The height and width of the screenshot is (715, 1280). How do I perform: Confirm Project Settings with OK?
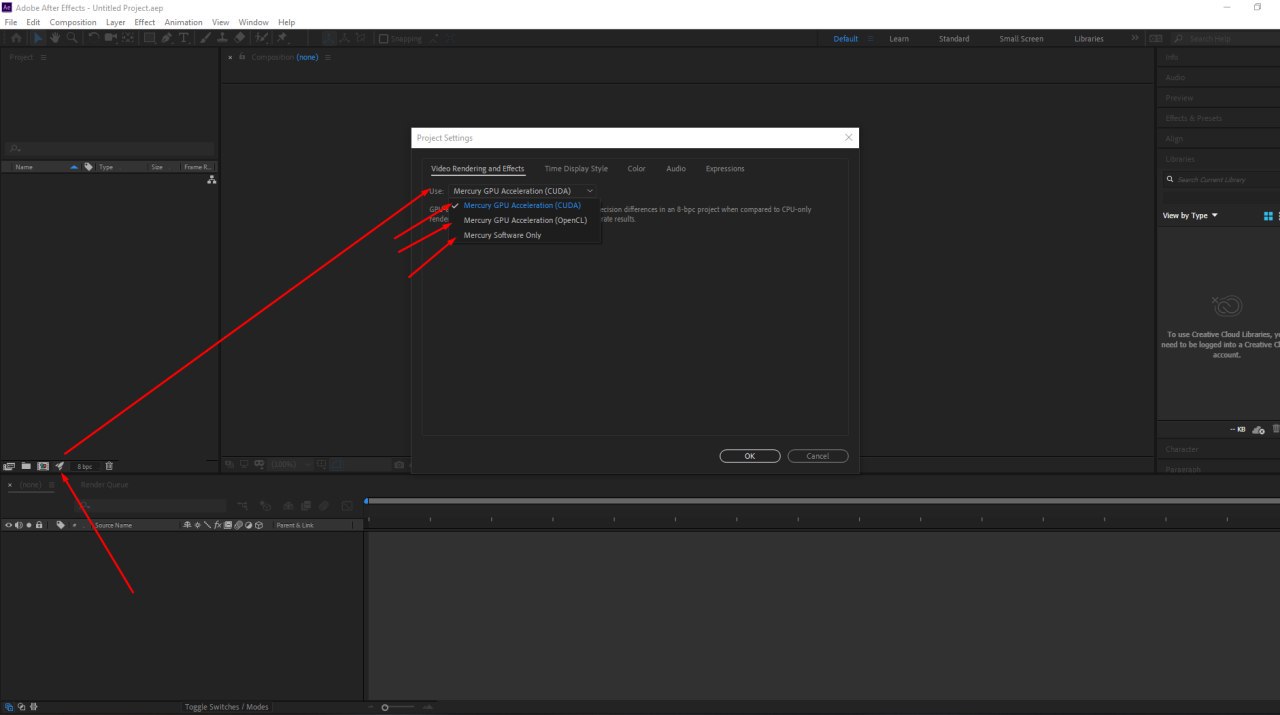[x=750, y=456]
